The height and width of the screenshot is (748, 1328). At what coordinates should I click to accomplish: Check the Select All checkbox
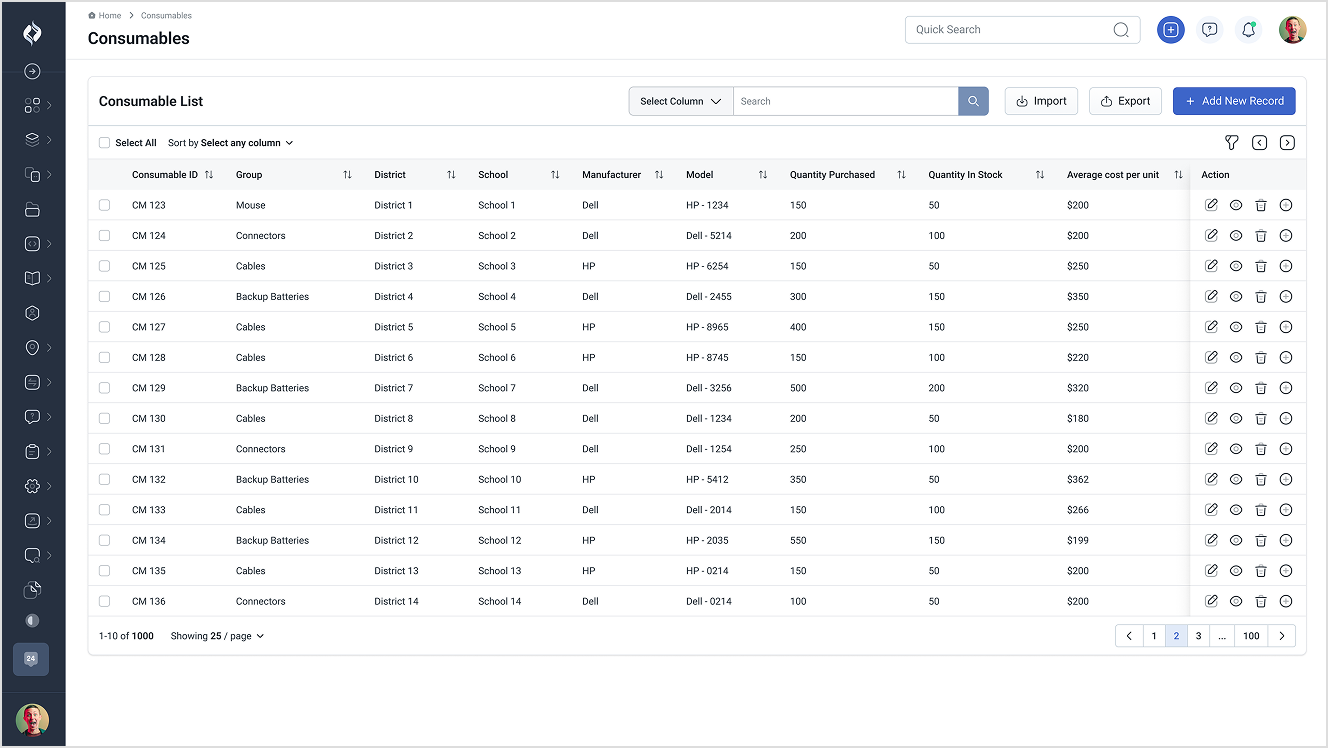105,143
